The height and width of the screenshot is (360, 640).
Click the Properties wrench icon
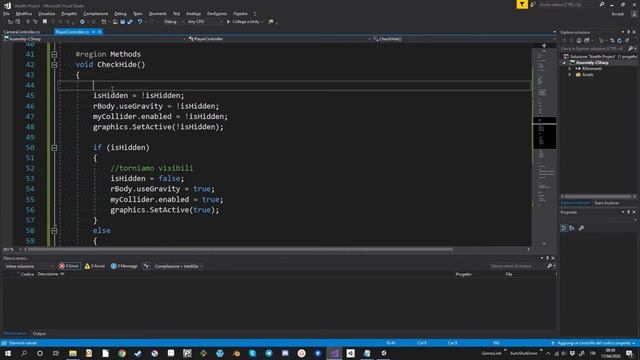pyautogui.click(x=581, y=228)
